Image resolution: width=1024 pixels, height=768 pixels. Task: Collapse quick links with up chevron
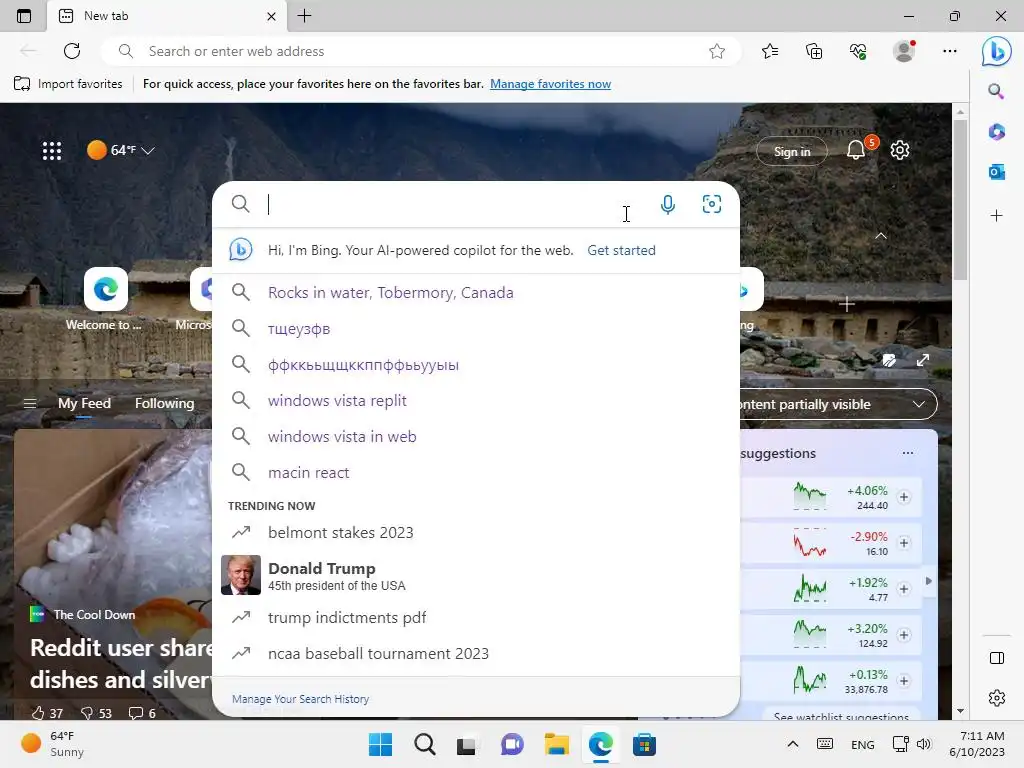coord(880,236)
